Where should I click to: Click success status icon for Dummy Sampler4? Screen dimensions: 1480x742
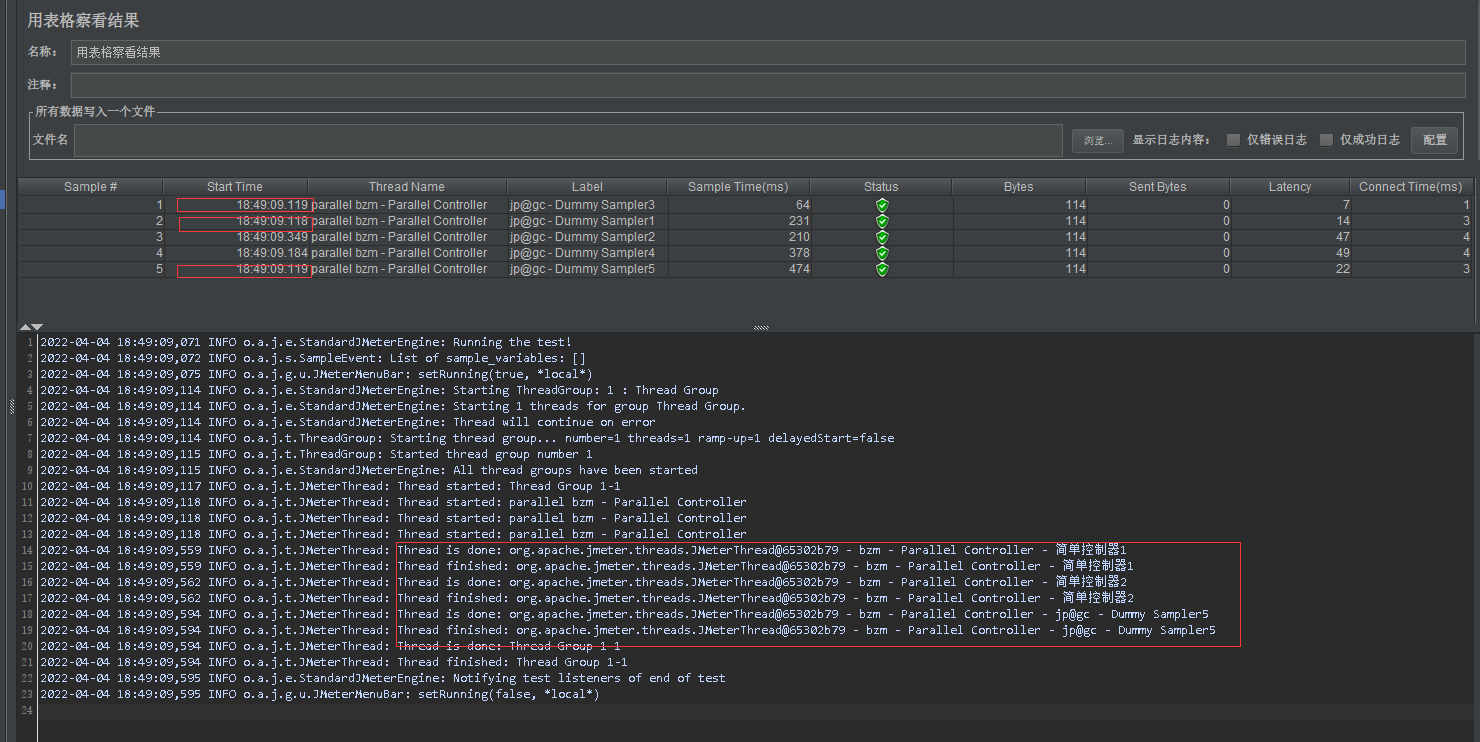(x=882, y=253)
